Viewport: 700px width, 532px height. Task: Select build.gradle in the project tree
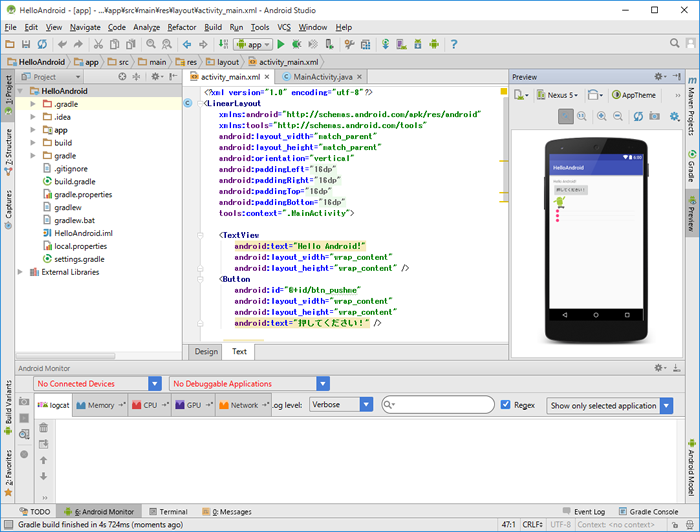click(x=75, y=182)
